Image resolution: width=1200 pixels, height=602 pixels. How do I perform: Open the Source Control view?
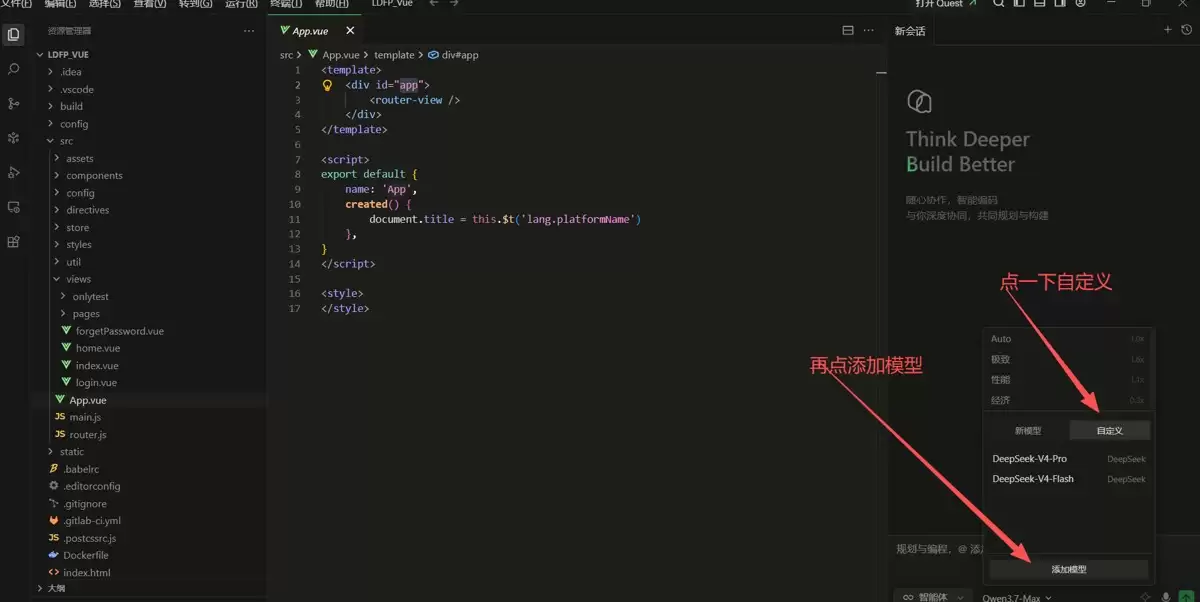tap(14, 104)
